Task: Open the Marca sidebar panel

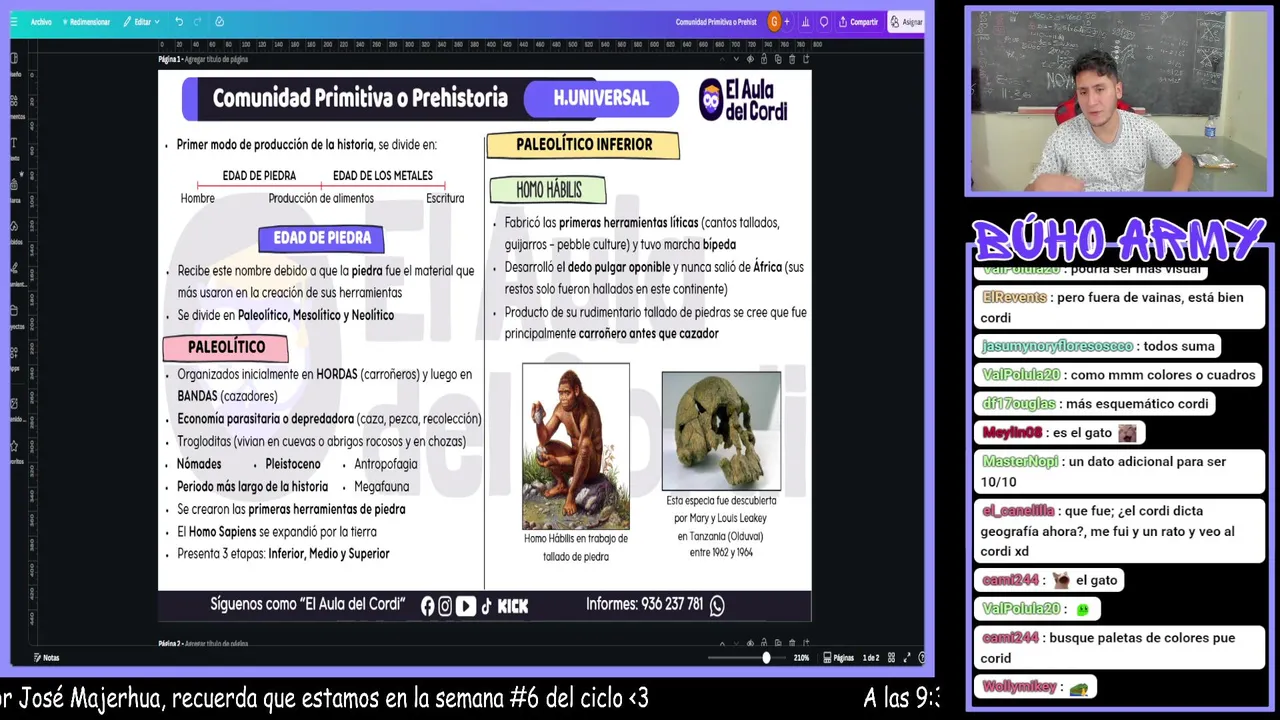Action: [x=14, y=190]
